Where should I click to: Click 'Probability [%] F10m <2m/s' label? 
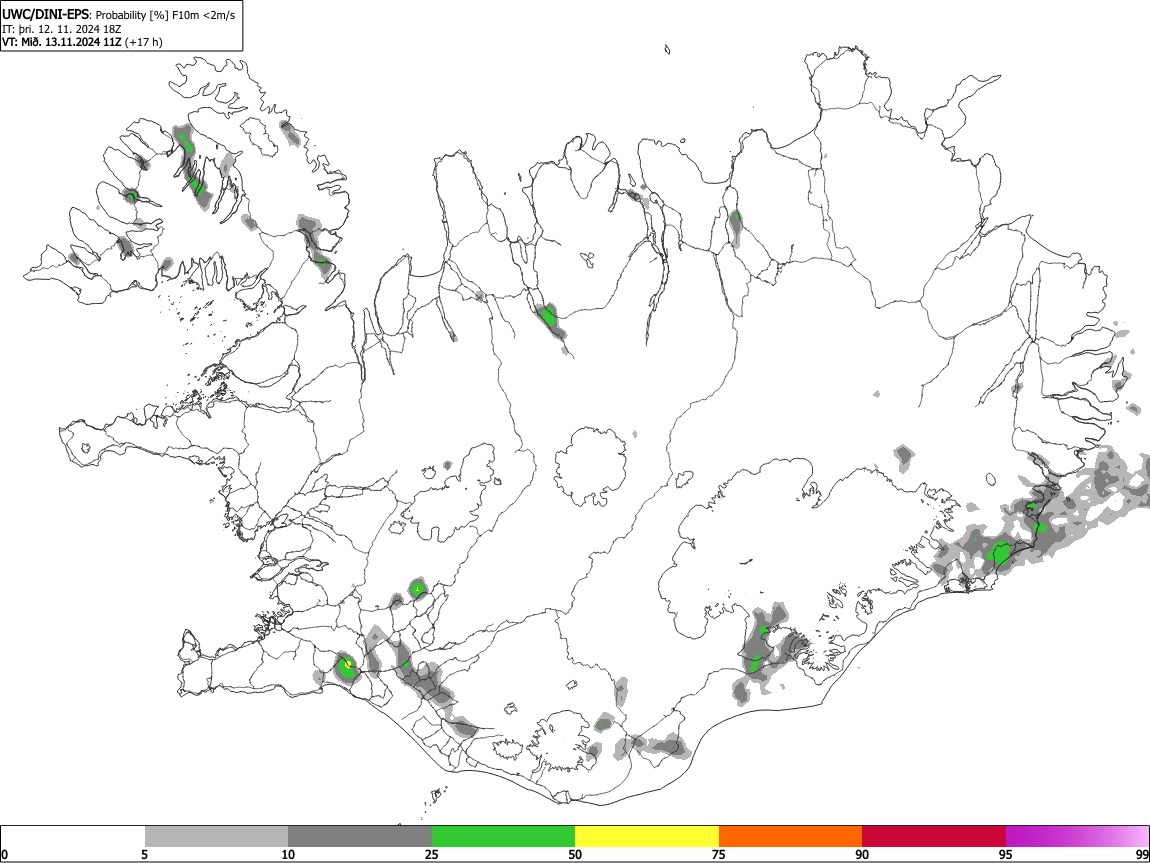pos(166,15)
